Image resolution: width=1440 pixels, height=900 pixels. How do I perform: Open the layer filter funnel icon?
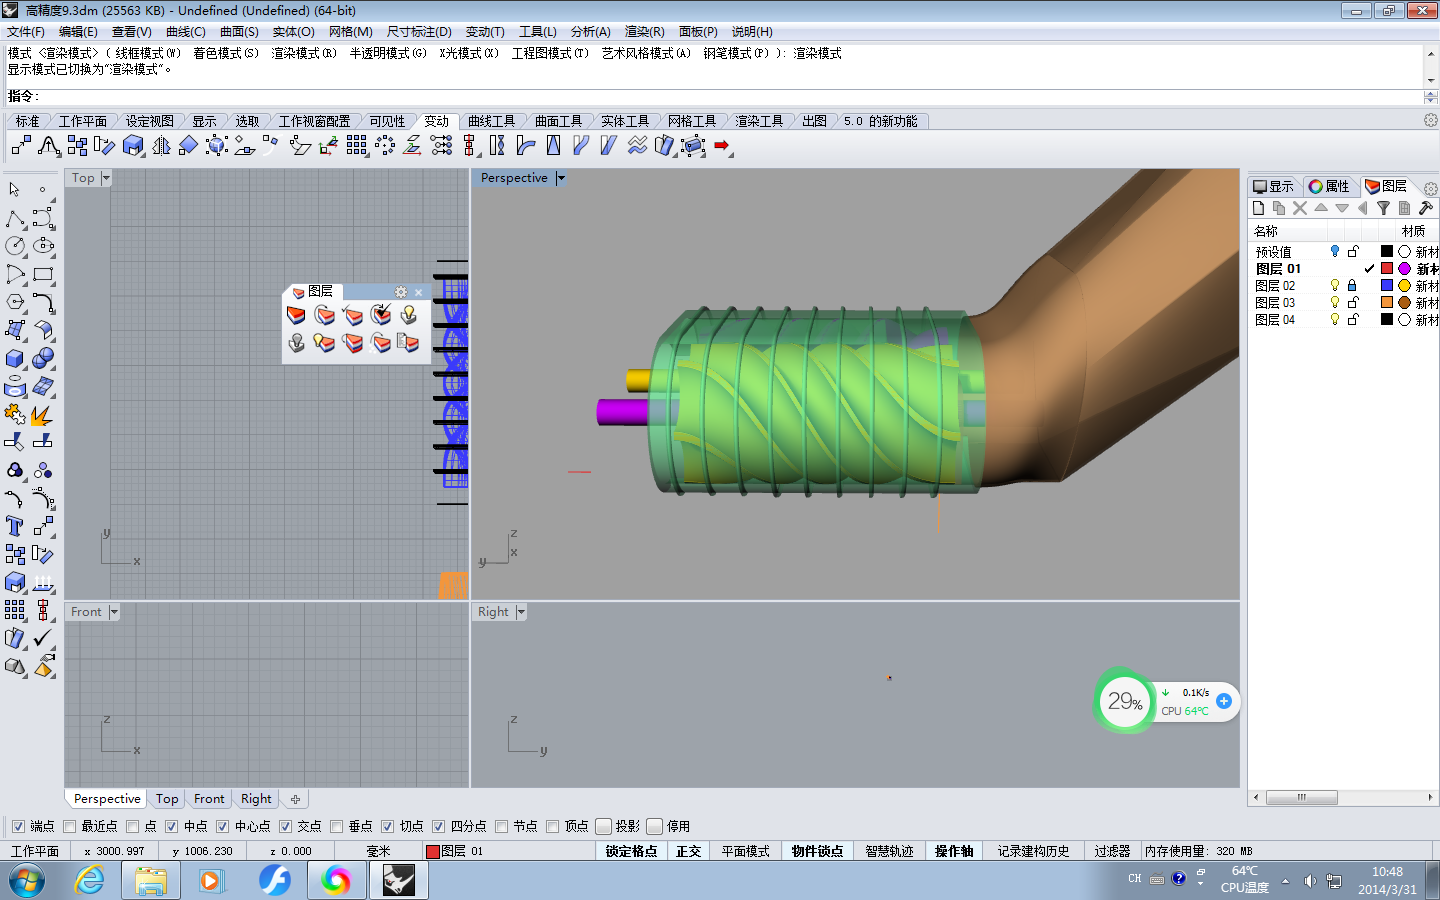click(x=1384, y=208)
